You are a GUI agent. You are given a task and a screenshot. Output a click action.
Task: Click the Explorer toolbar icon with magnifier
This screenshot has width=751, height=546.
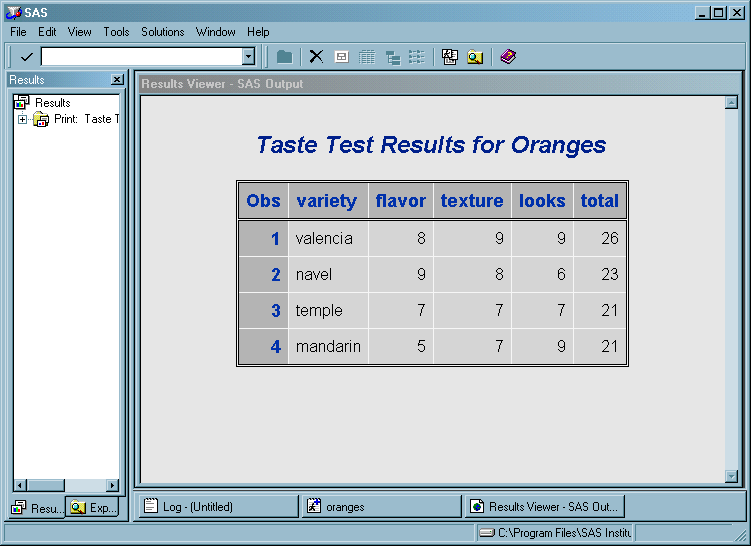pyautogui.click(x=475, y=57)
